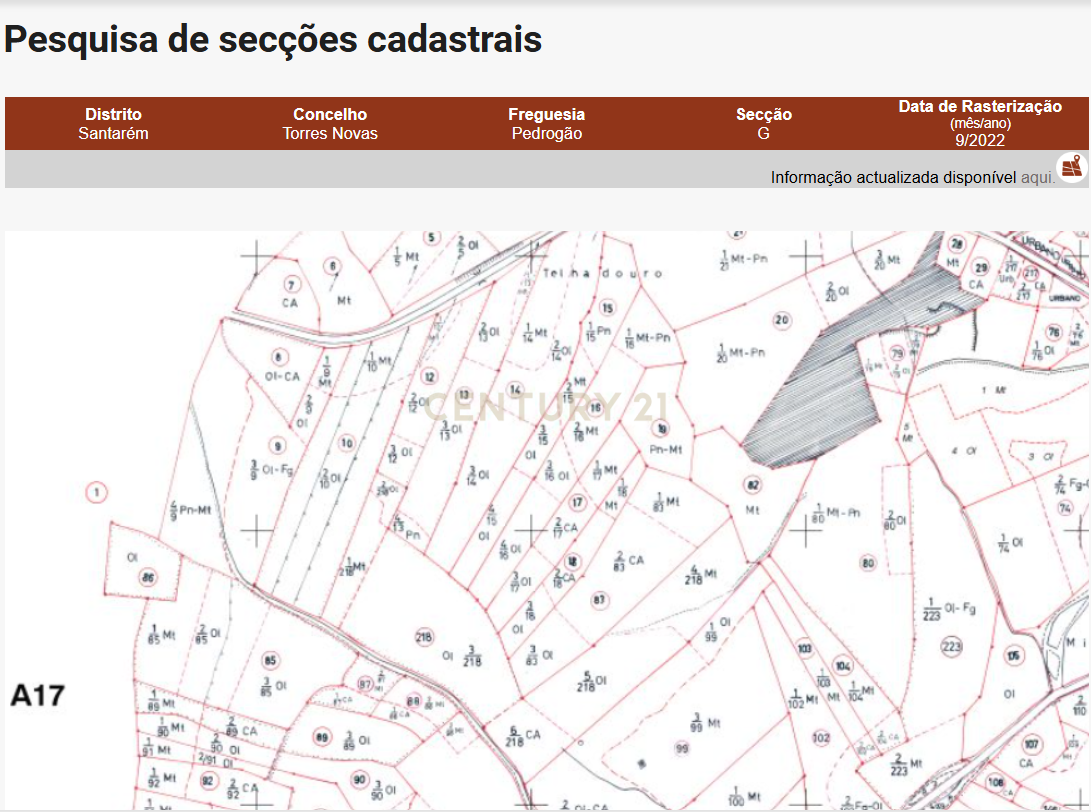
Task: Click circled parcel 7 labelled CA
Action: [x=291, y=283]
